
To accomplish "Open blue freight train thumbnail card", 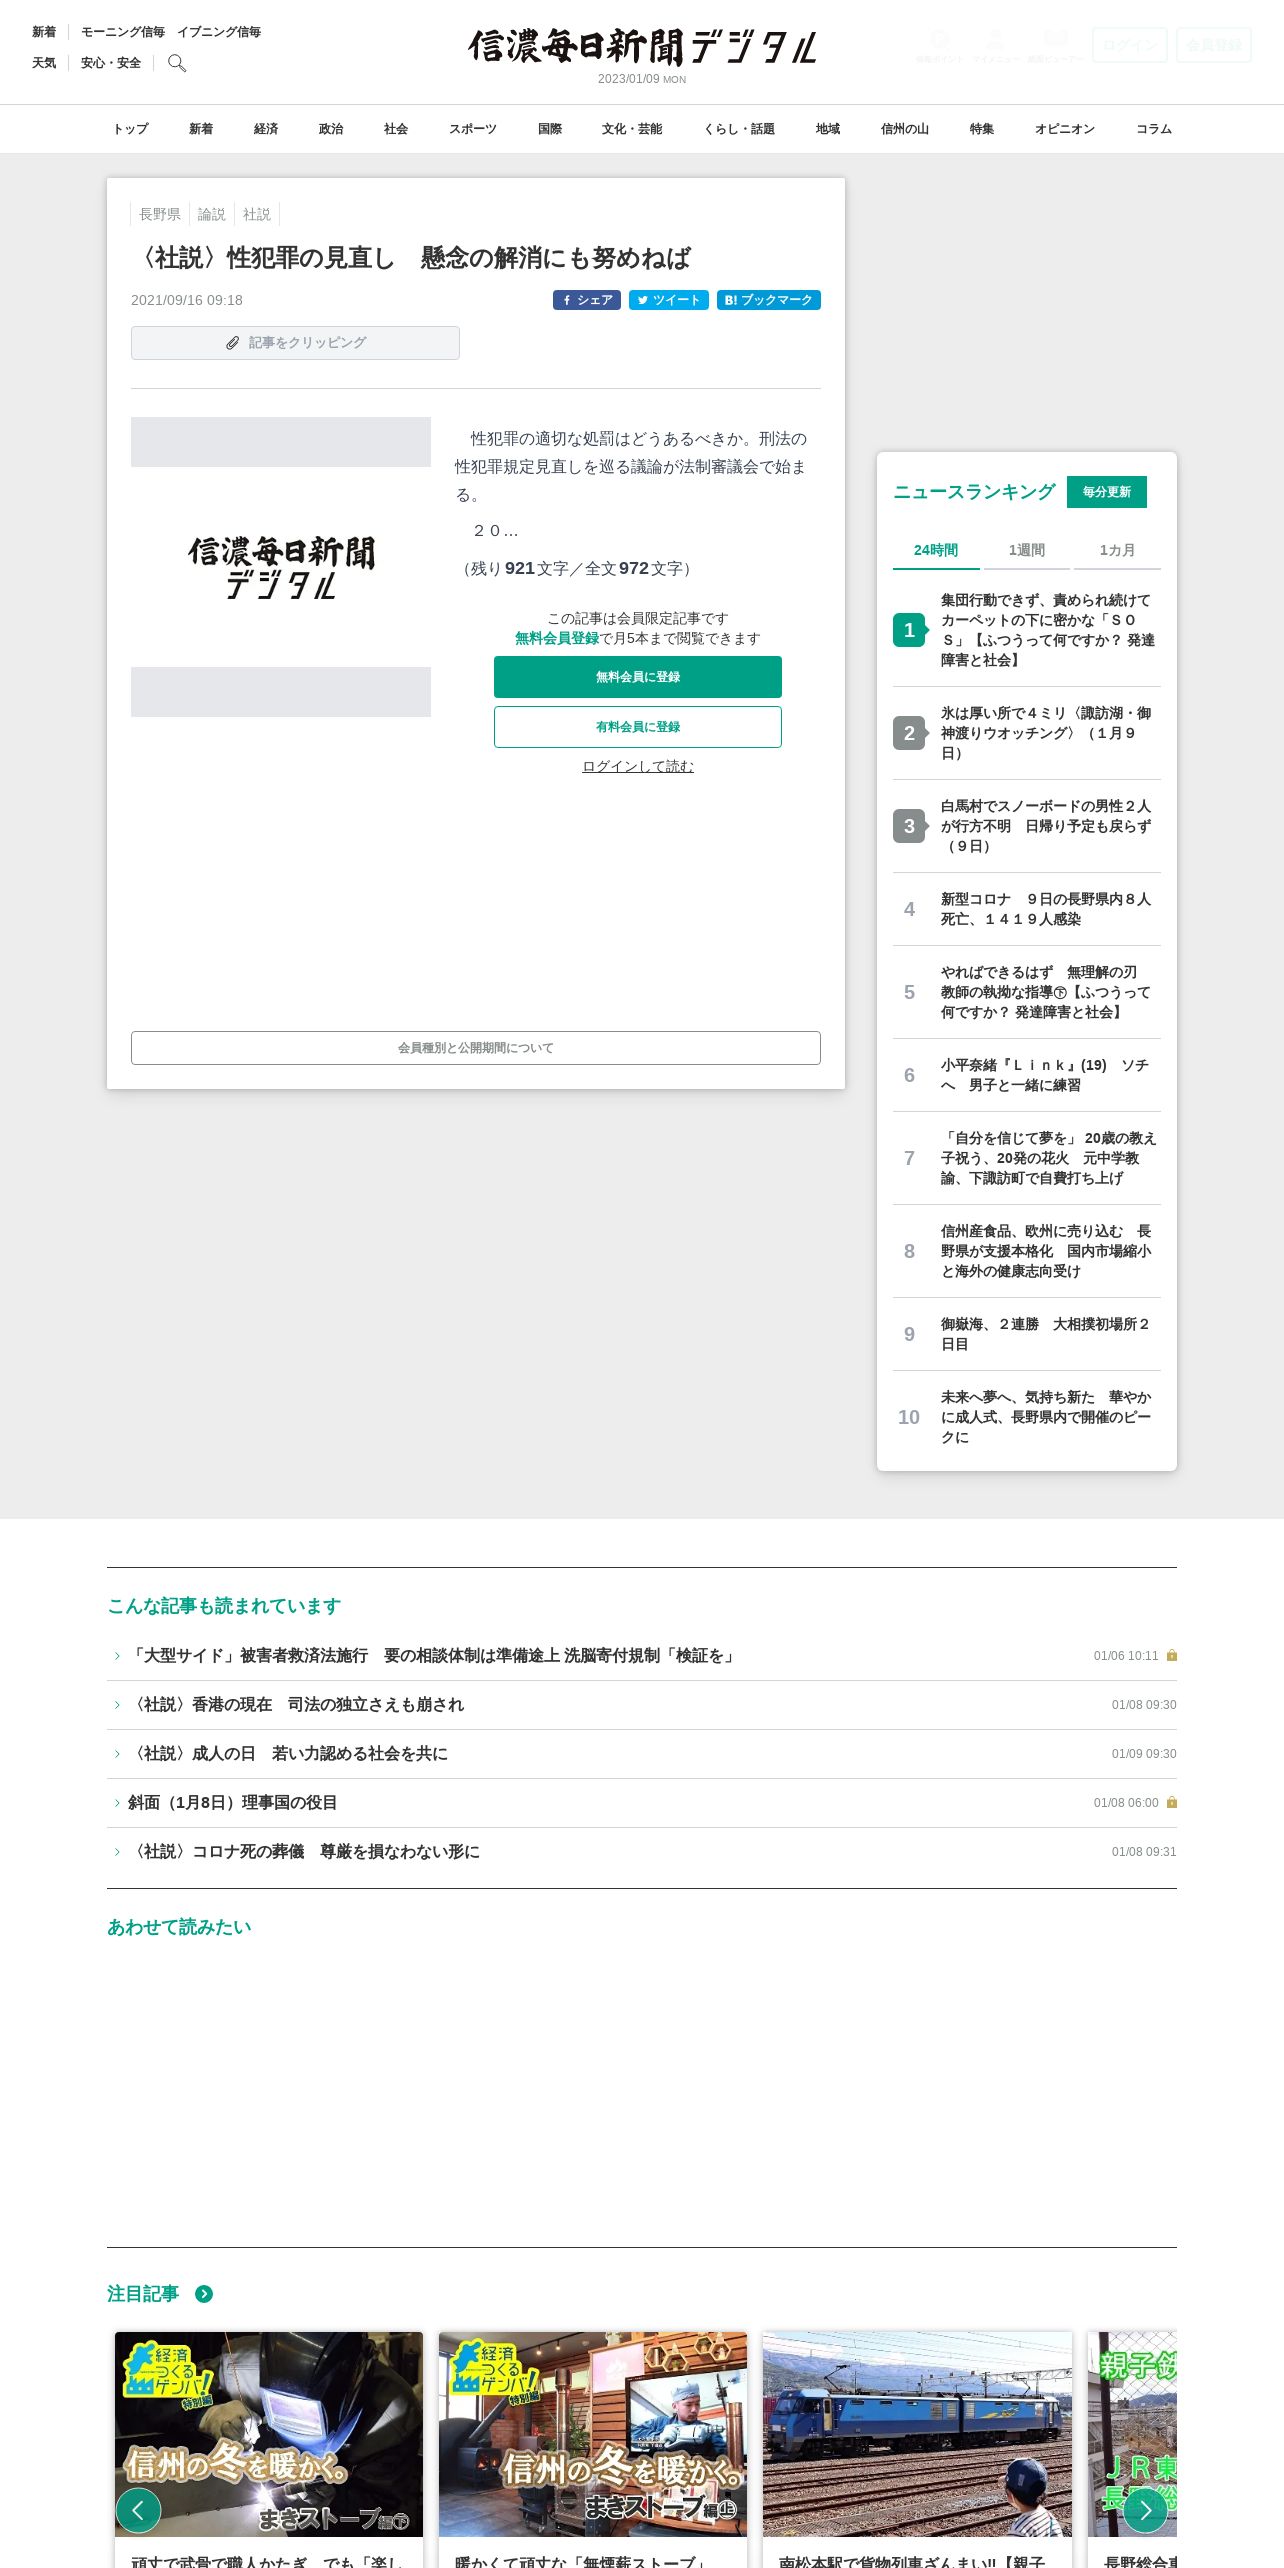I will coord(917,2434).
